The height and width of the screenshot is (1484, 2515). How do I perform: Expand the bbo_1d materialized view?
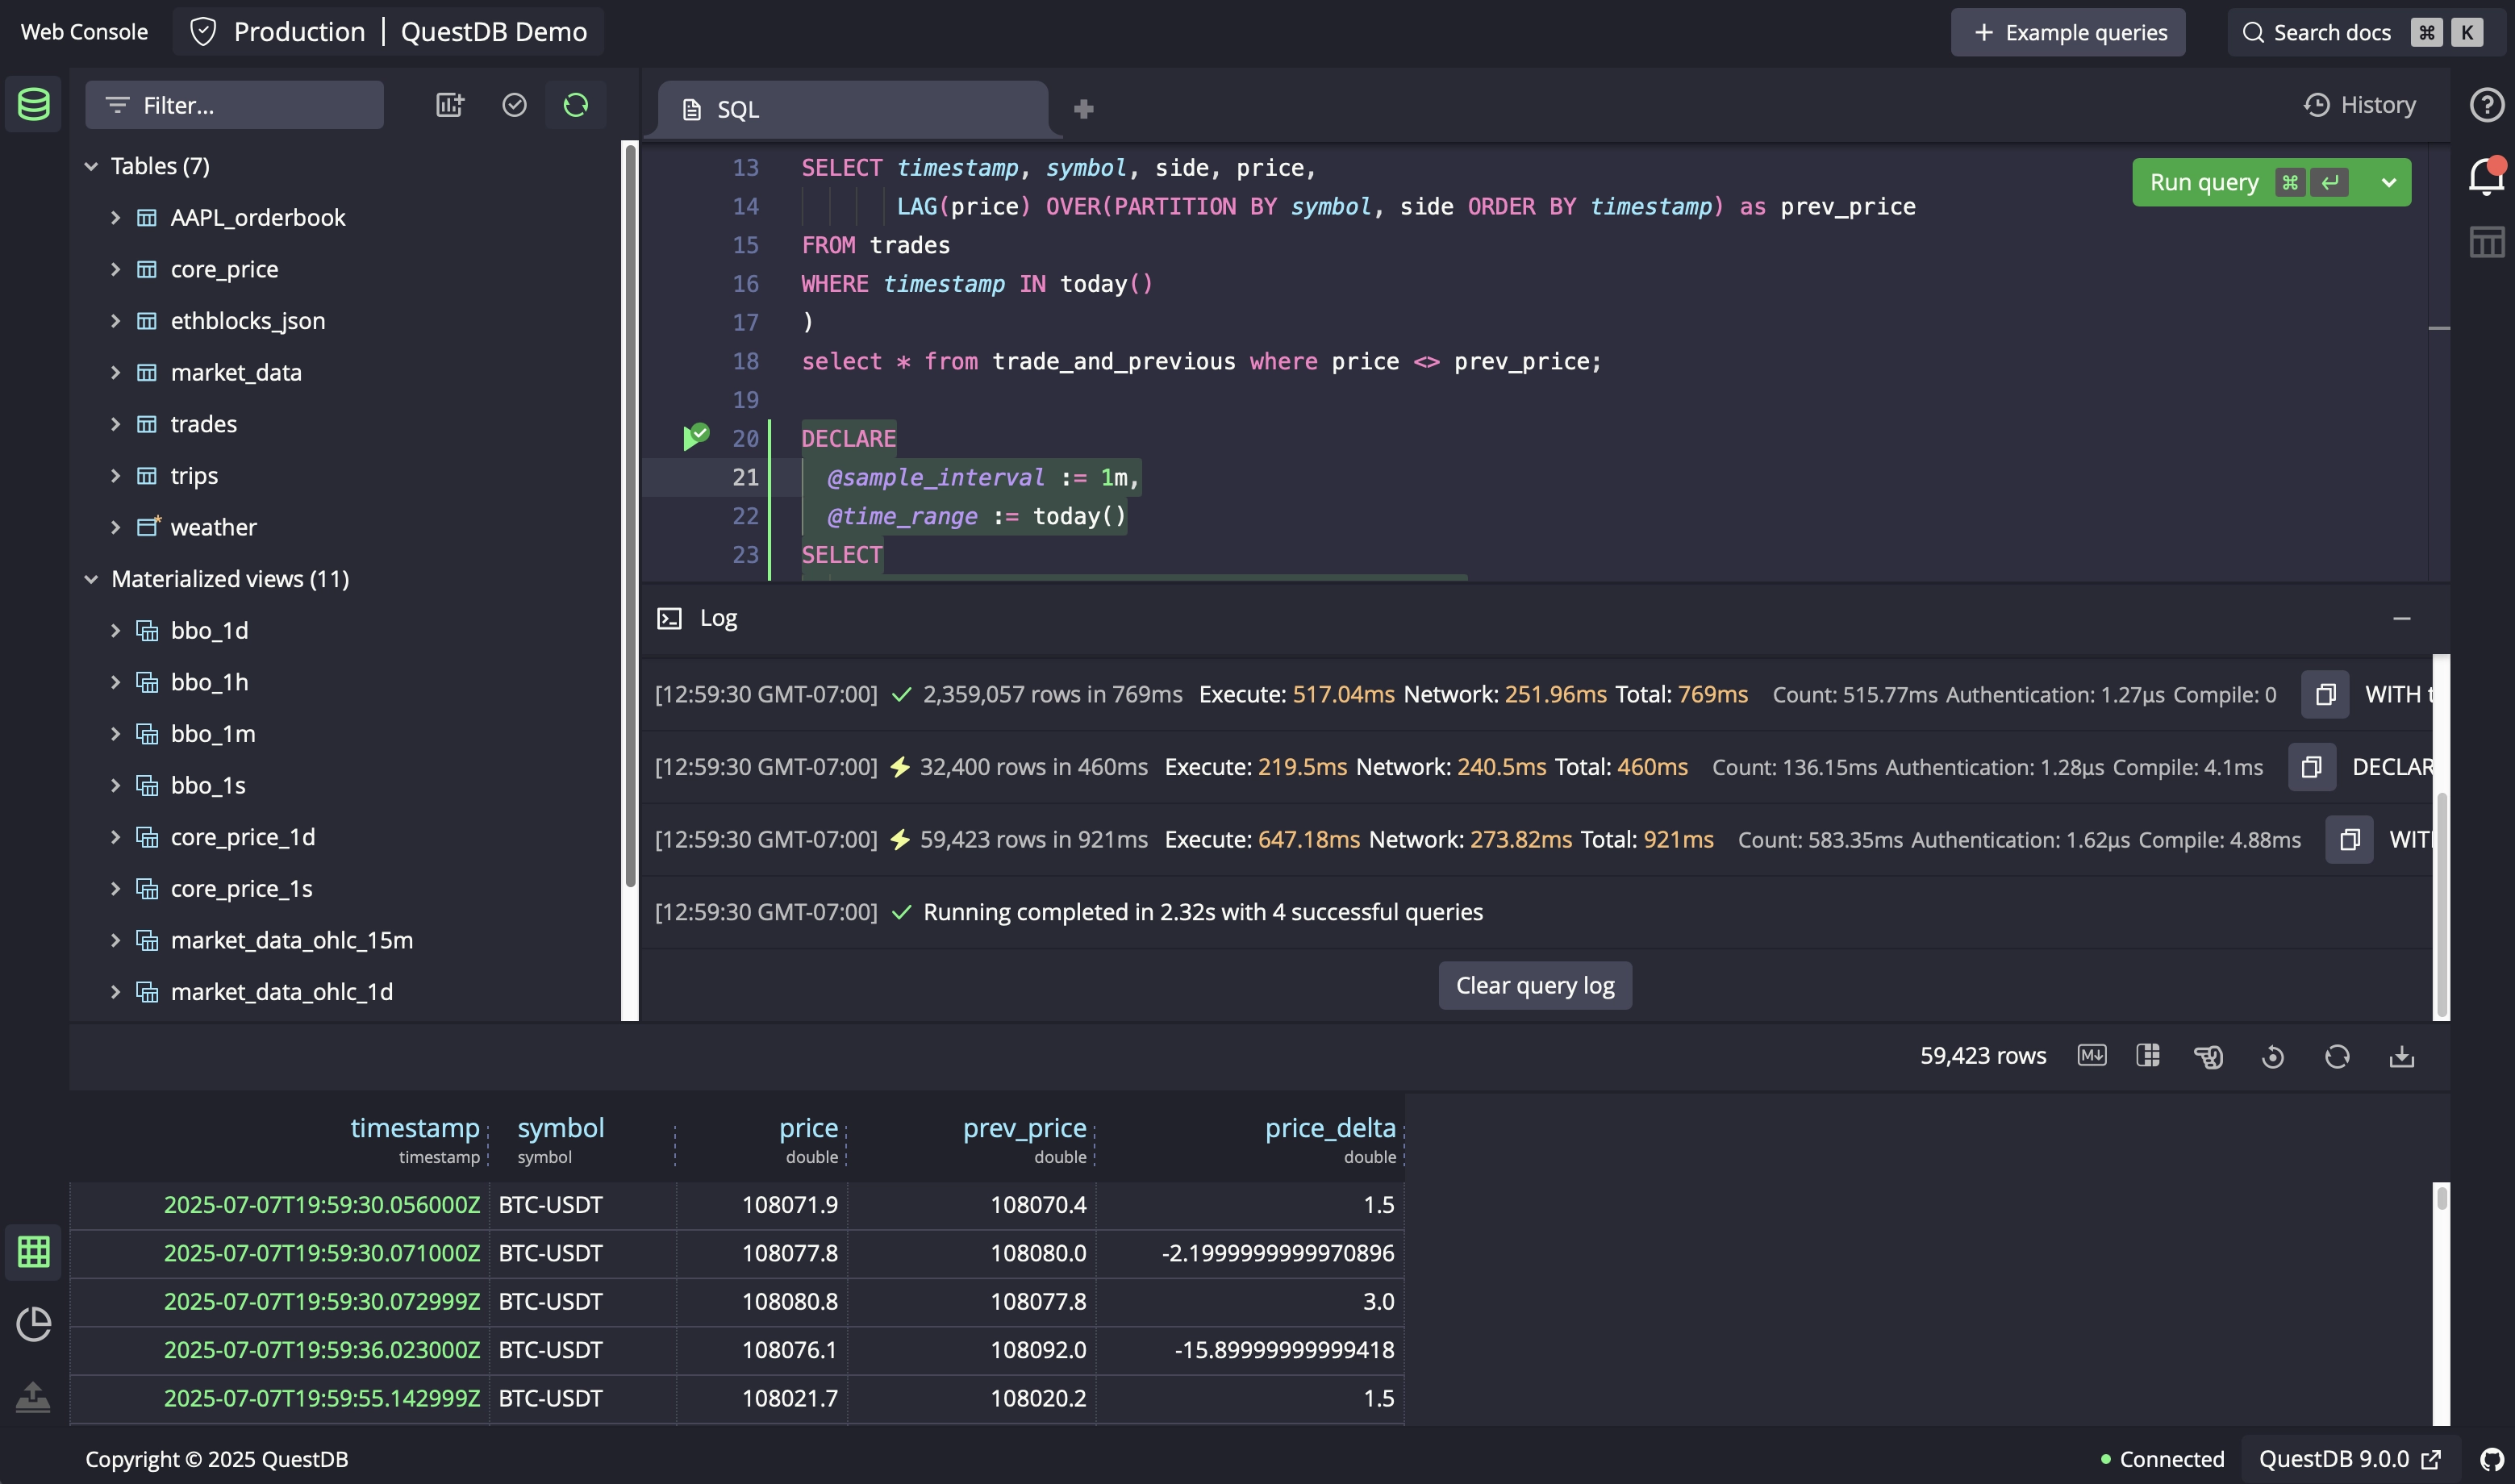pyautogui.click(x=115, y=630)
